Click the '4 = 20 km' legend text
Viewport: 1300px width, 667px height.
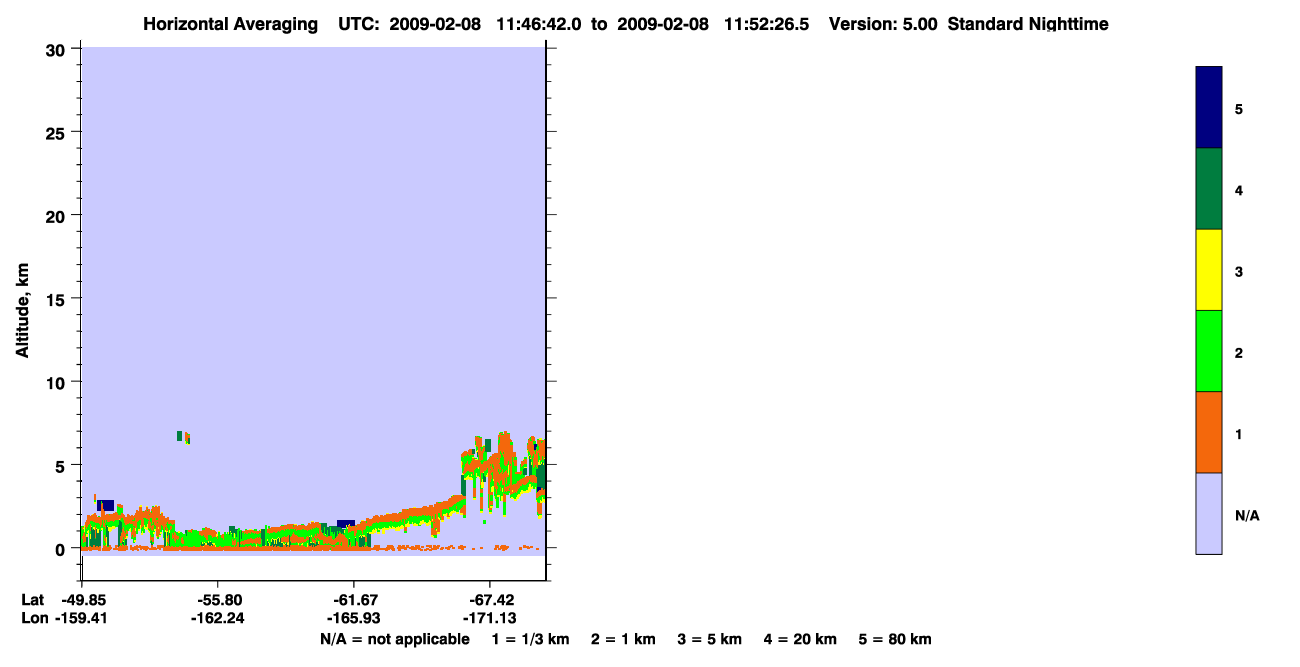tap(800, 639)
